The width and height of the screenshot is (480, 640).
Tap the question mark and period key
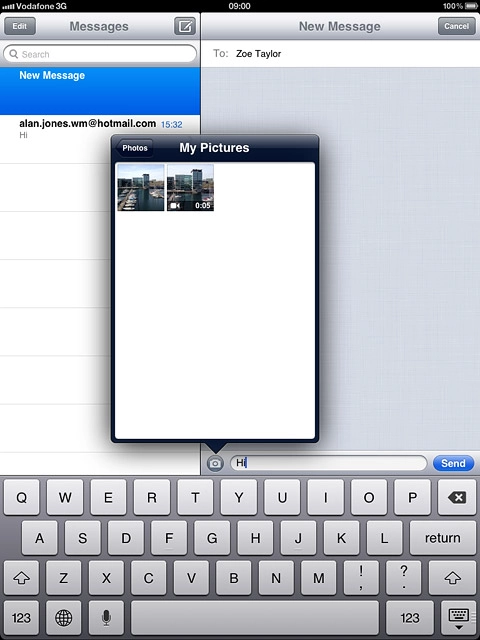tap(404, 578)
